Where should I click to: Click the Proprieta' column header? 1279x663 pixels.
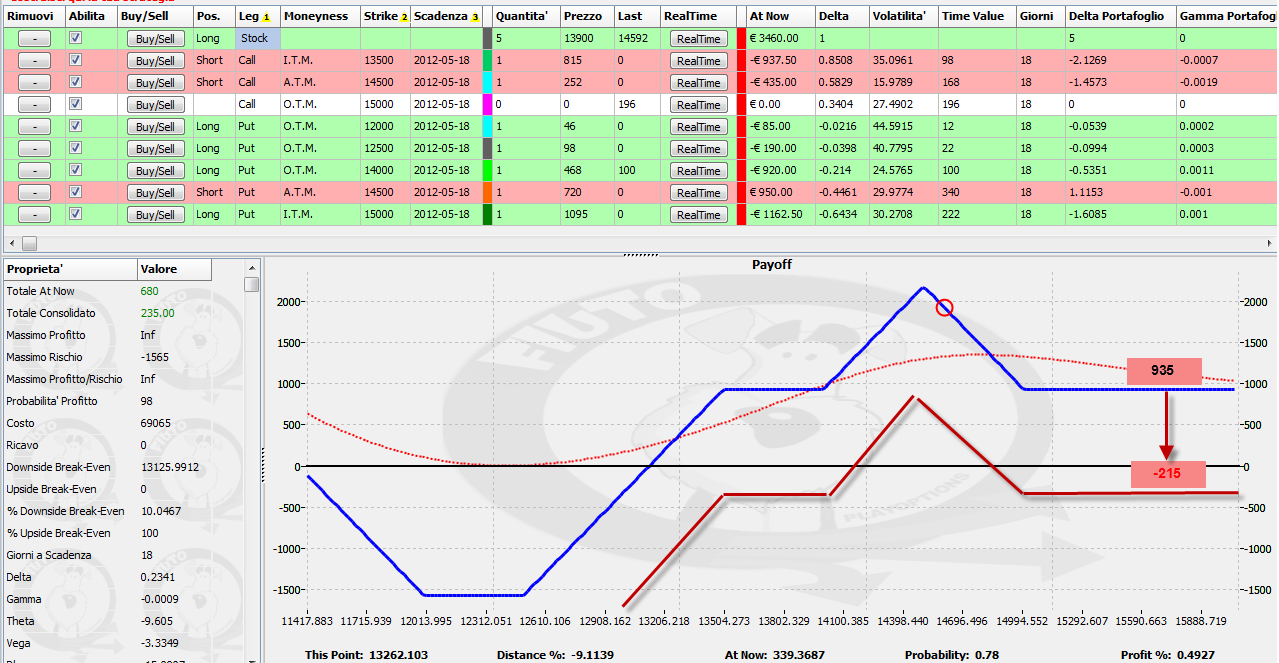(x=69, y=269)
